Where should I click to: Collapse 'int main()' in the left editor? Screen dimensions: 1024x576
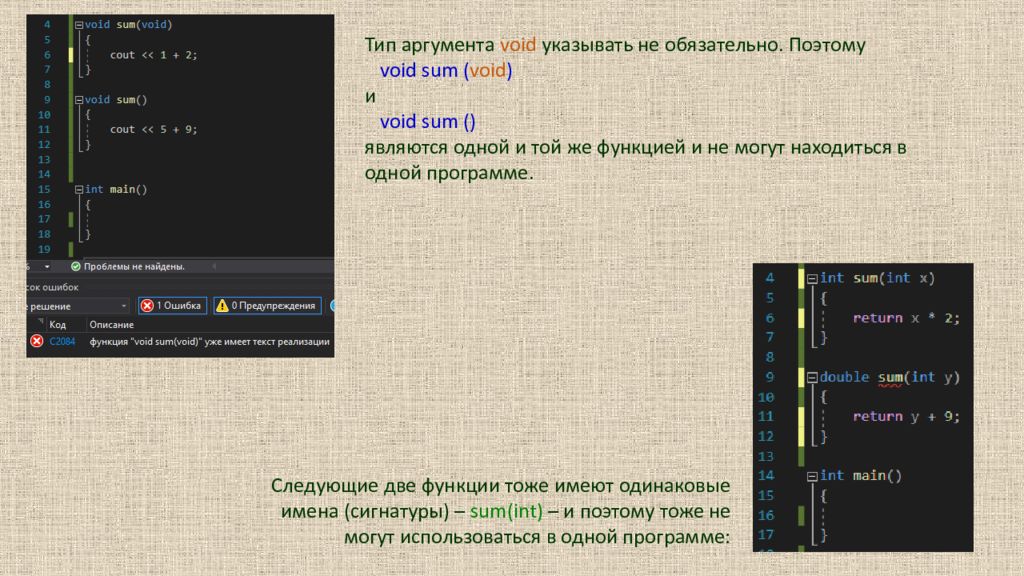[79, 189]
